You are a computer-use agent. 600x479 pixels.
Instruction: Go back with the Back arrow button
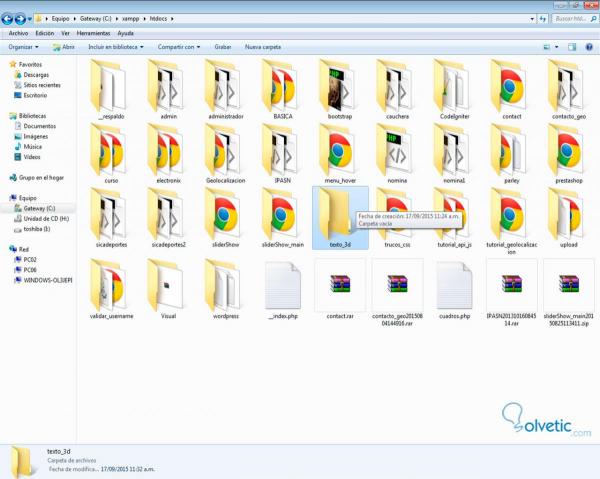coord(7,18)
